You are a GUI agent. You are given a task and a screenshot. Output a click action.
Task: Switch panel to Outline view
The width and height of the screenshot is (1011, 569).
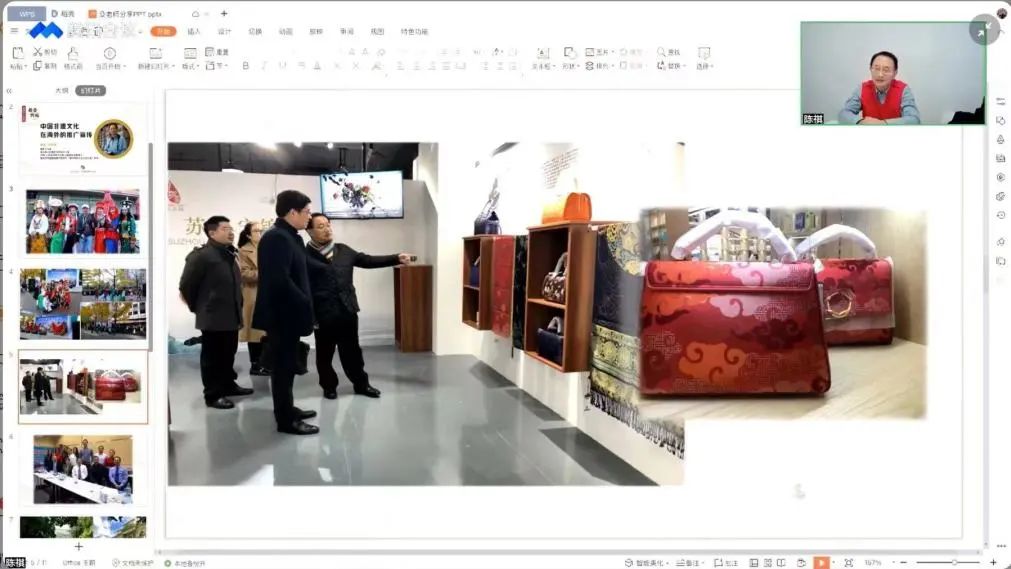click(x=61, y=91)
